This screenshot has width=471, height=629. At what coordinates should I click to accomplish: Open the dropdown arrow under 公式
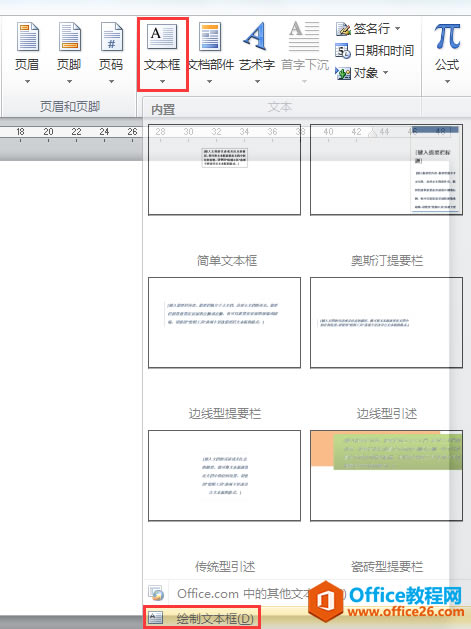[x=447, y=82]
